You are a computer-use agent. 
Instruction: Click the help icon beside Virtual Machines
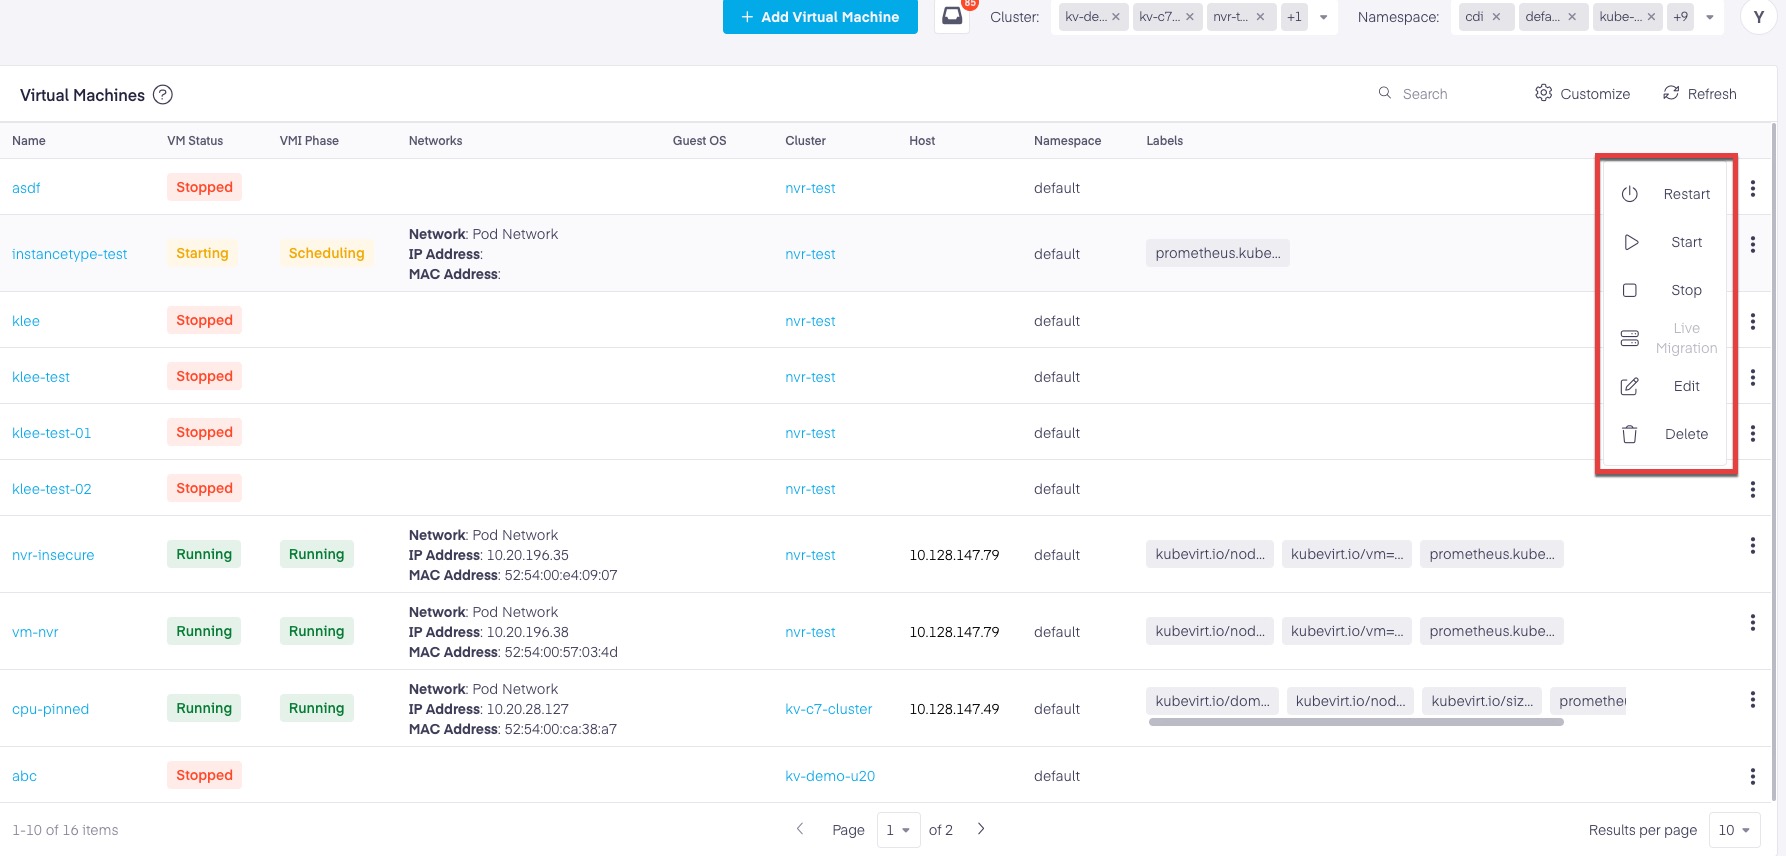click(x=163, y=95)
